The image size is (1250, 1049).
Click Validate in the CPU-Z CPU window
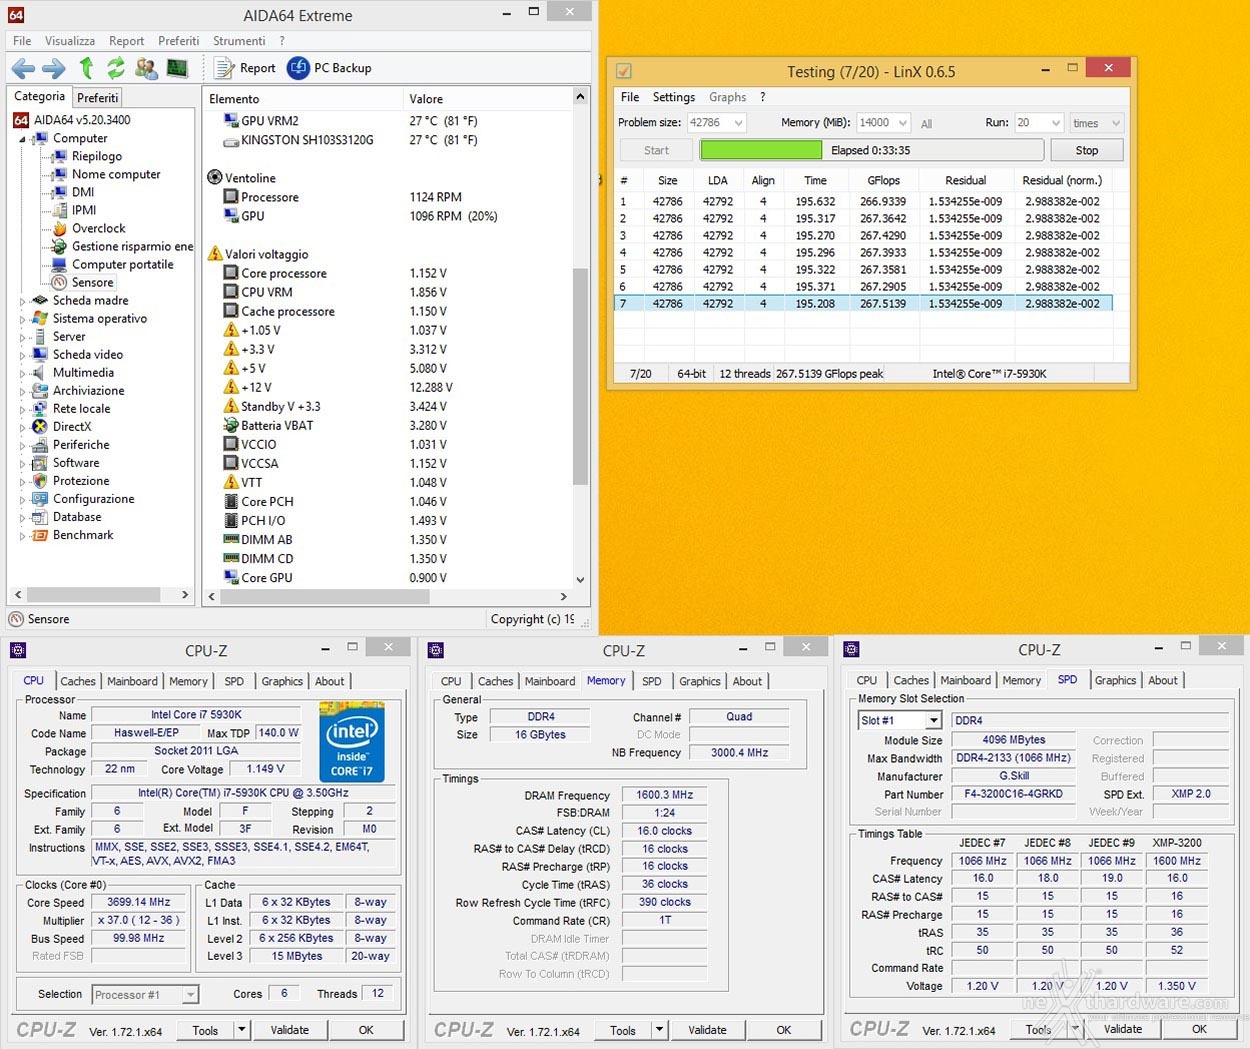tap(290, 1030)
